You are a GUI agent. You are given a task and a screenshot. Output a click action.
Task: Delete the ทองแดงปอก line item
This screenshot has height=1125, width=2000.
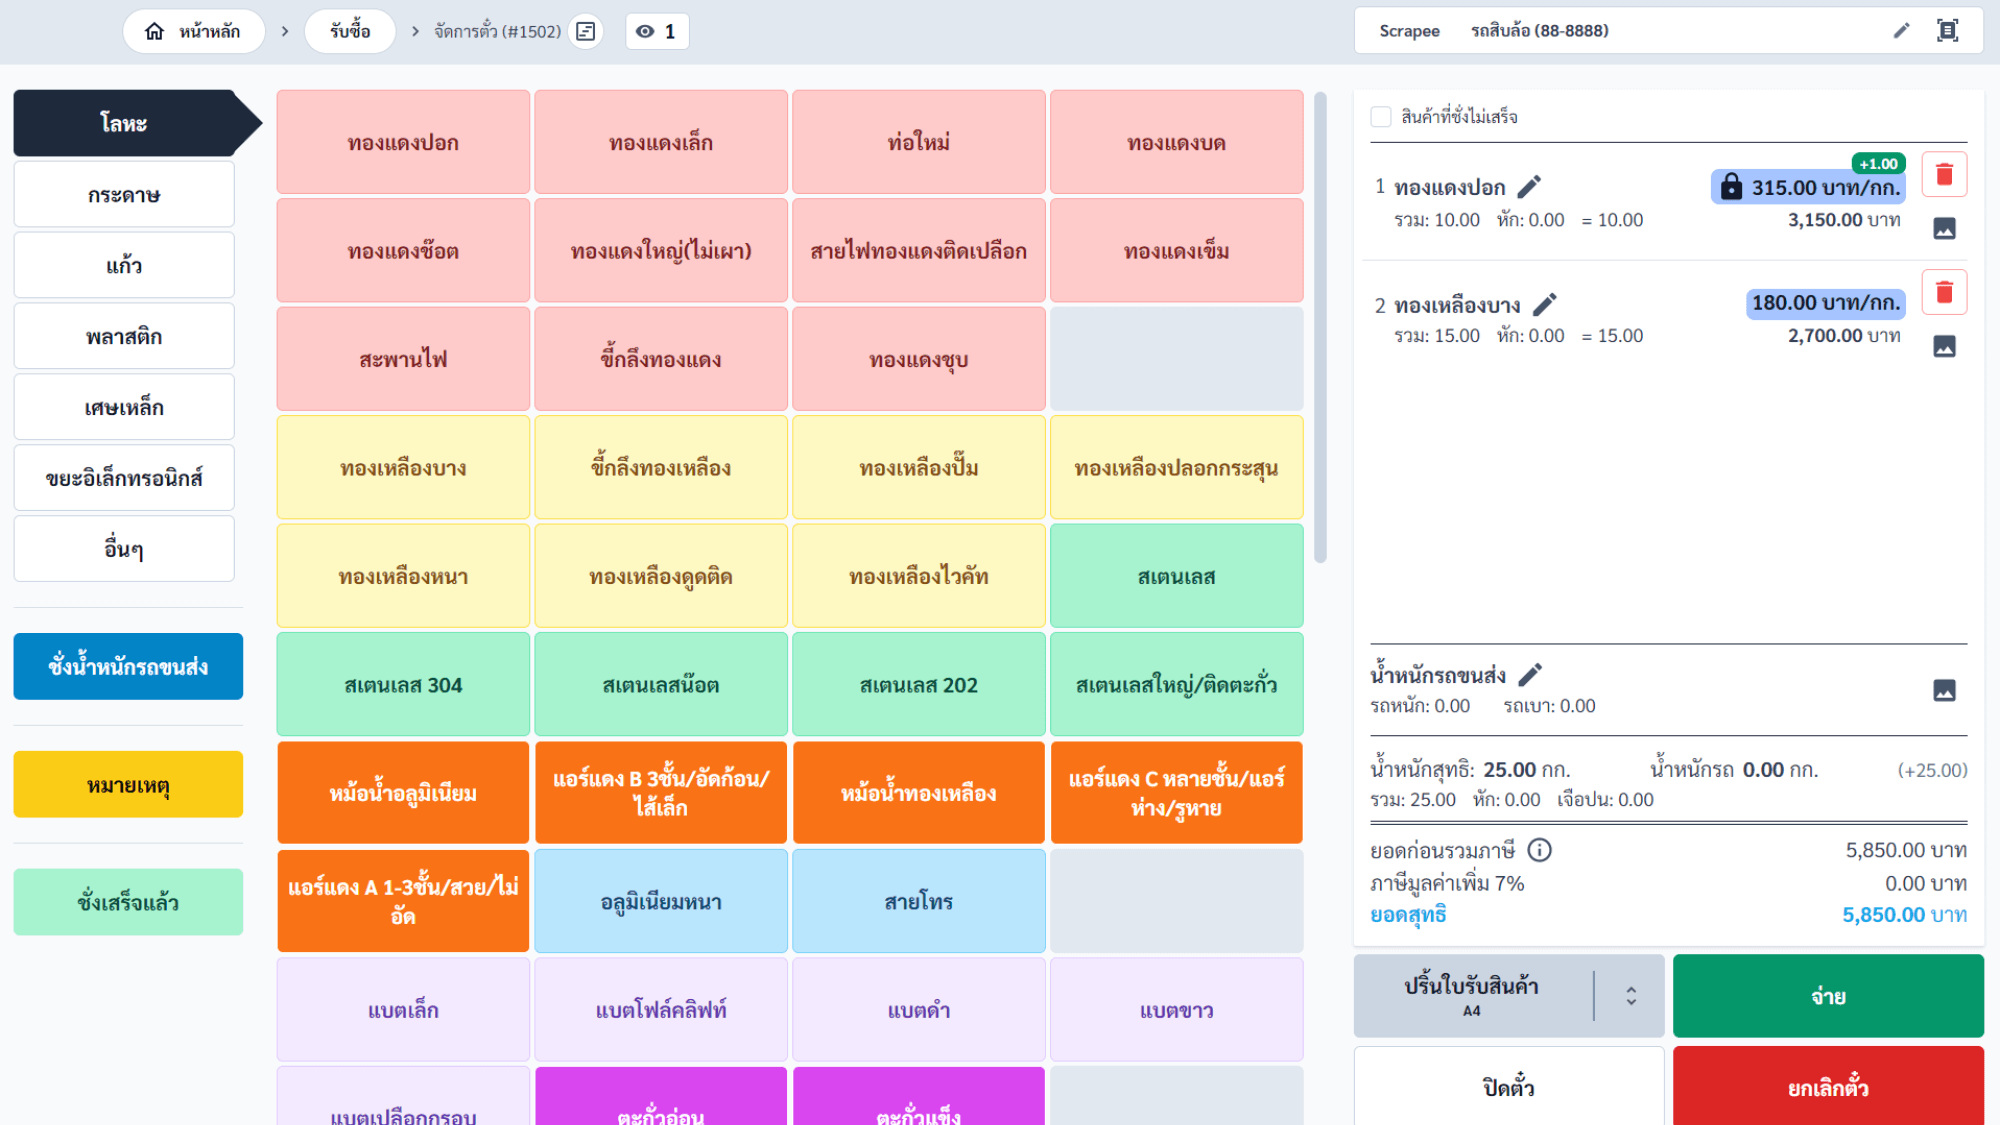(1943, 175)
